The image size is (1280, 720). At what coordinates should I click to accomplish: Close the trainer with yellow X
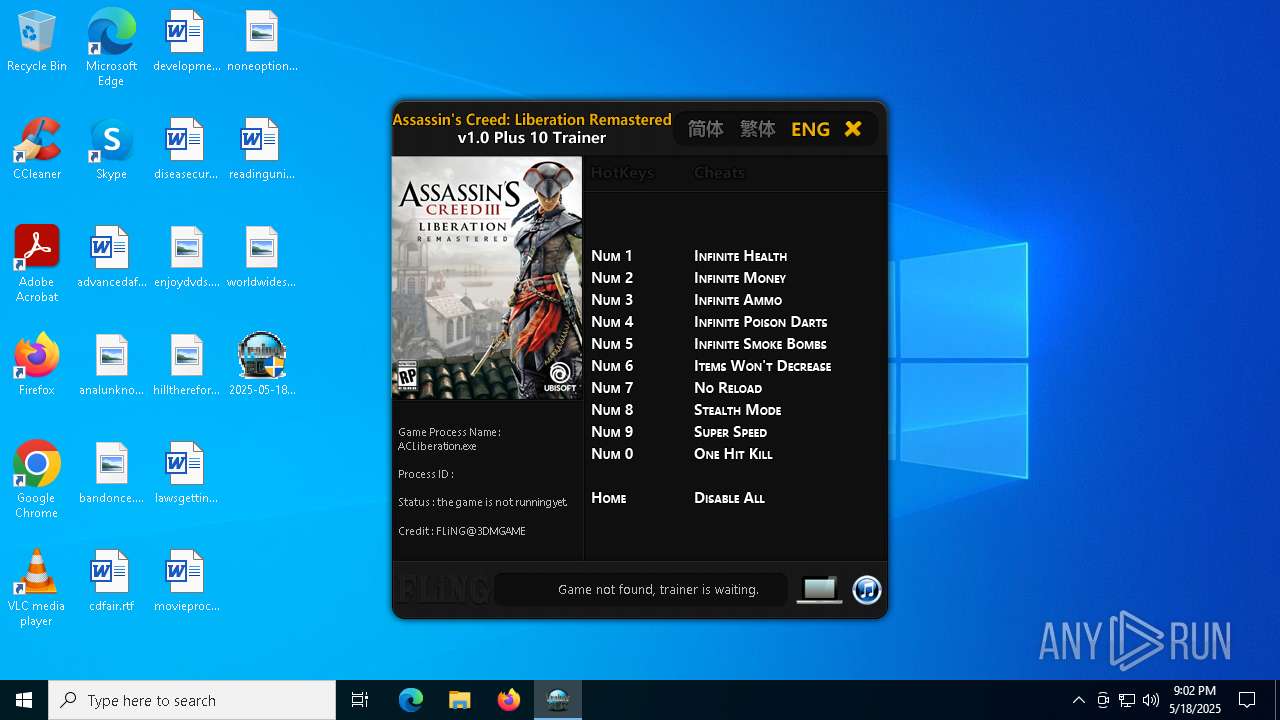click(853, 129)
